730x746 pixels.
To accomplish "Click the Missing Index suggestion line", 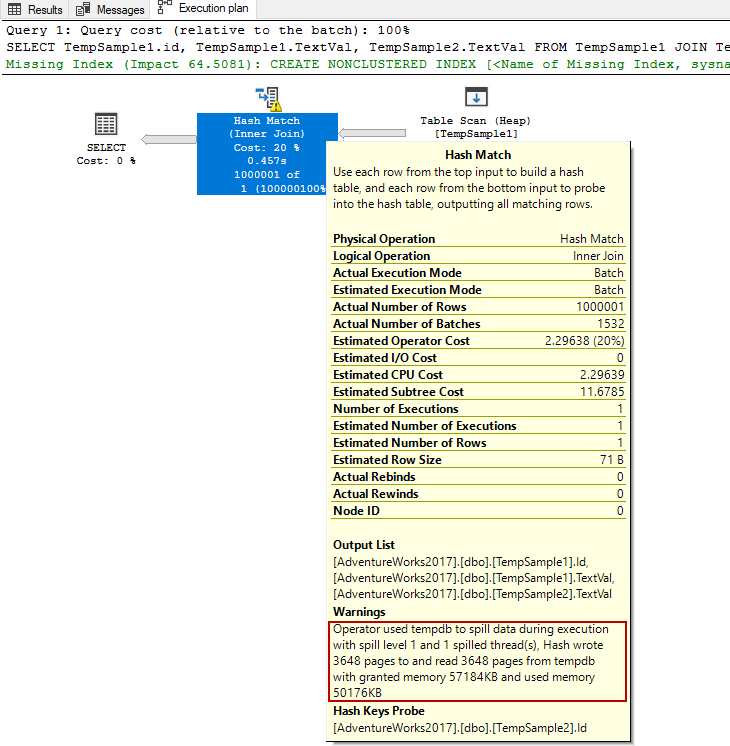I will (368, 64).
